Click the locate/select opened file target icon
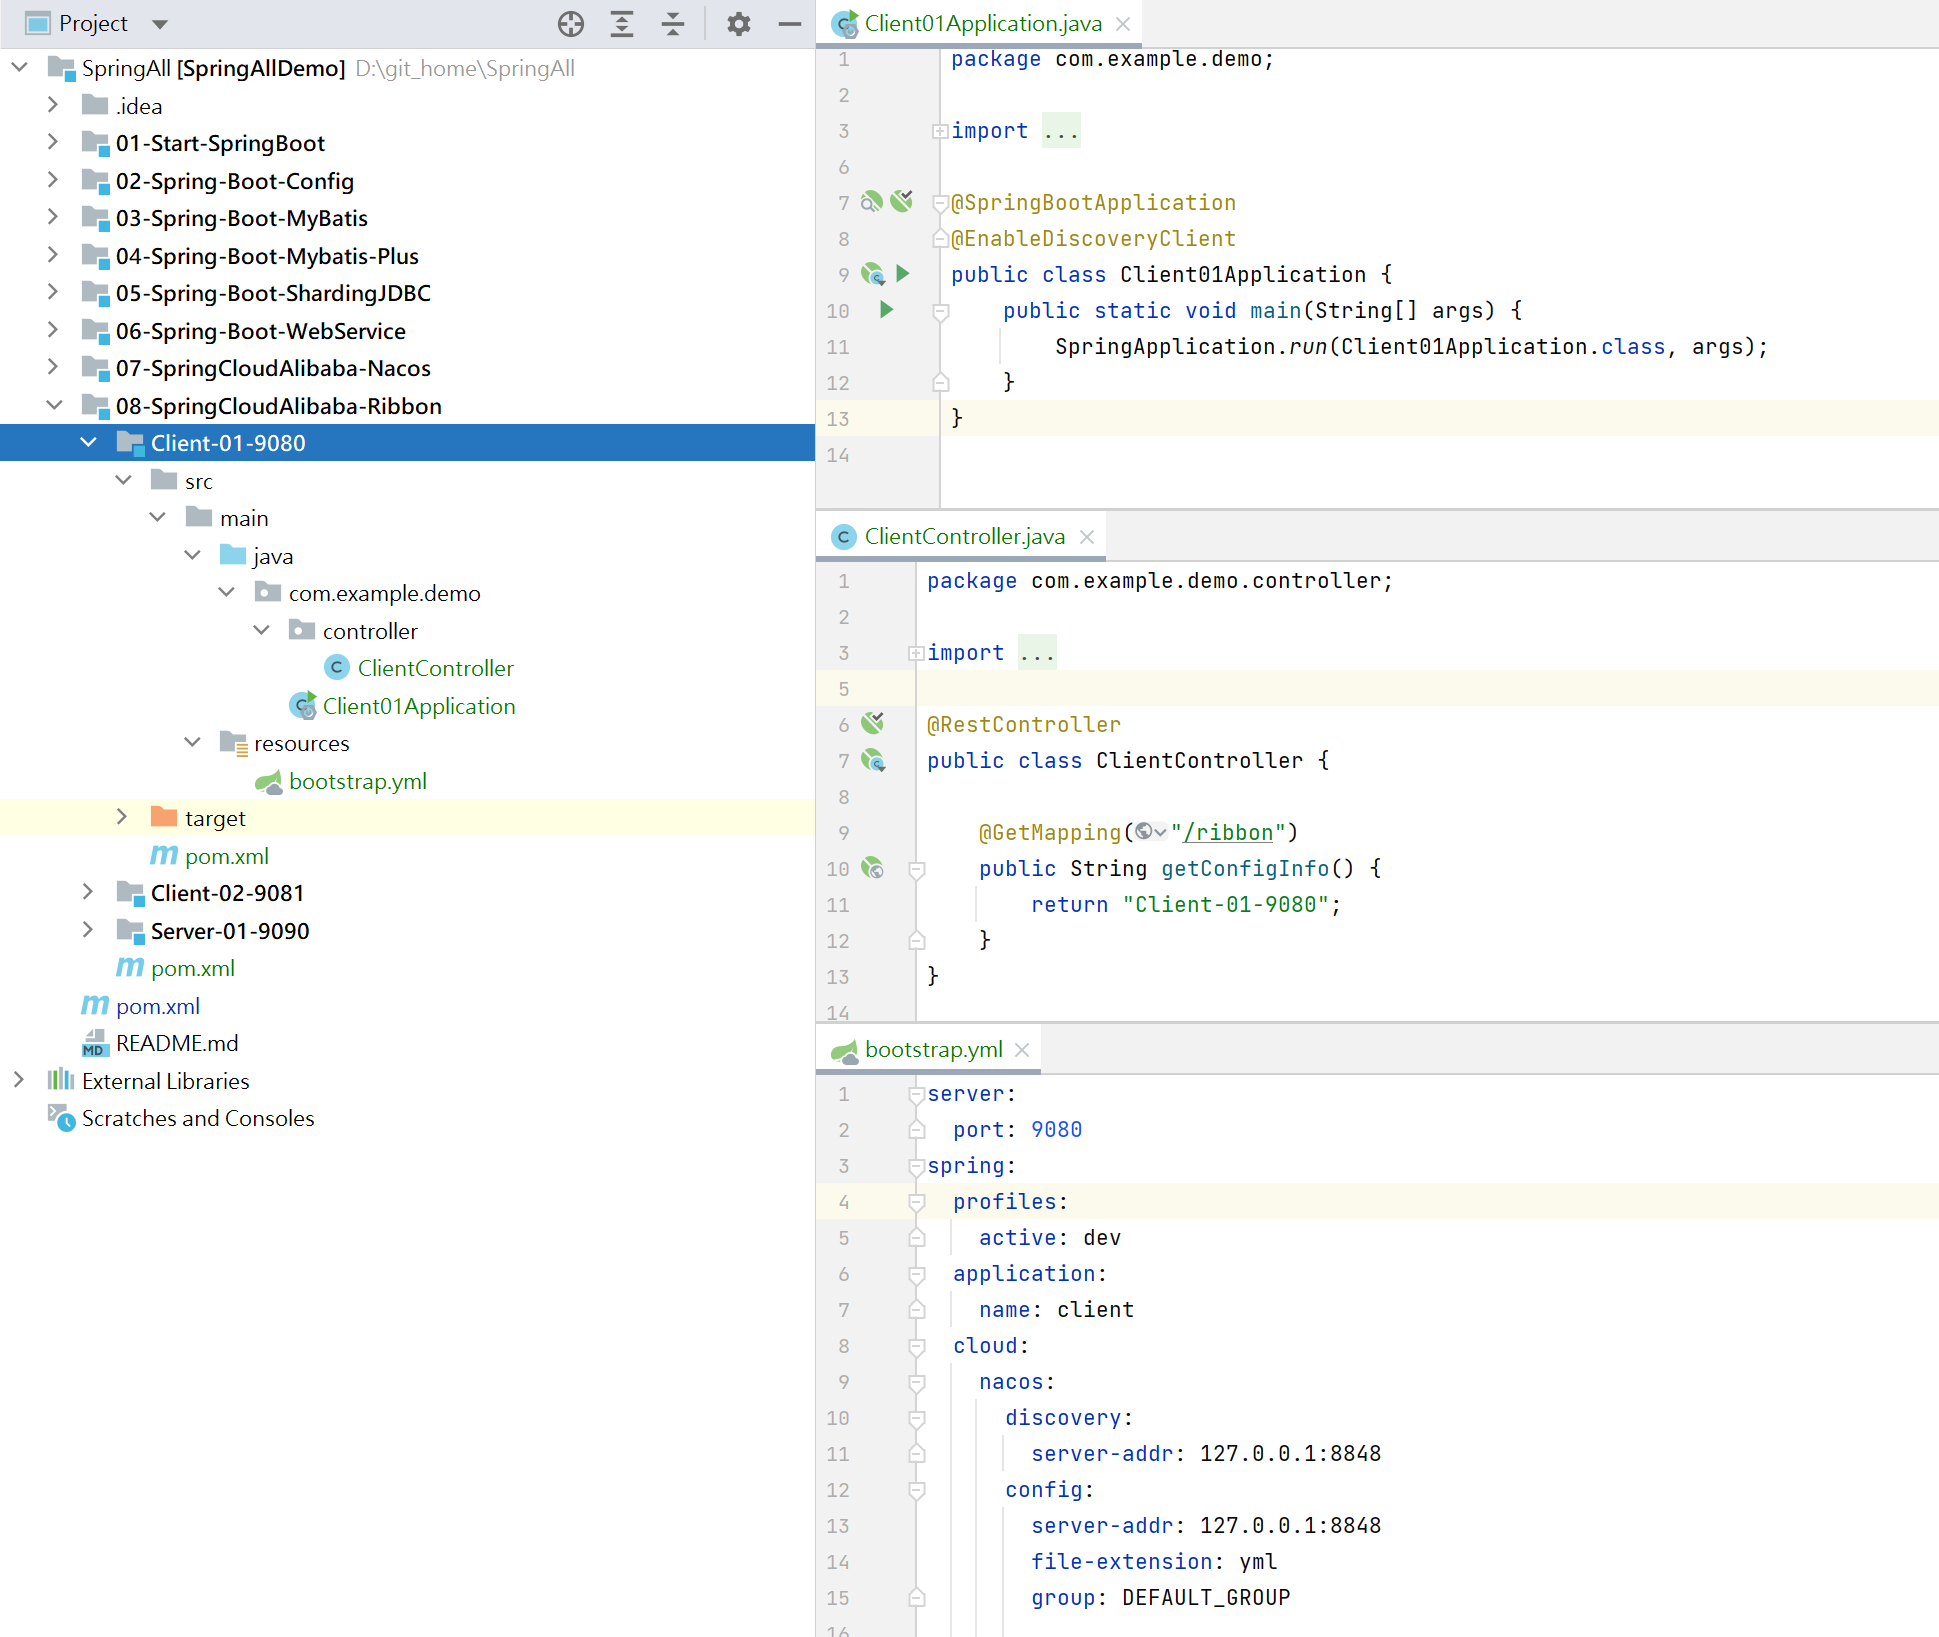Screen dimensions: 1939x1637 point(571,24)
